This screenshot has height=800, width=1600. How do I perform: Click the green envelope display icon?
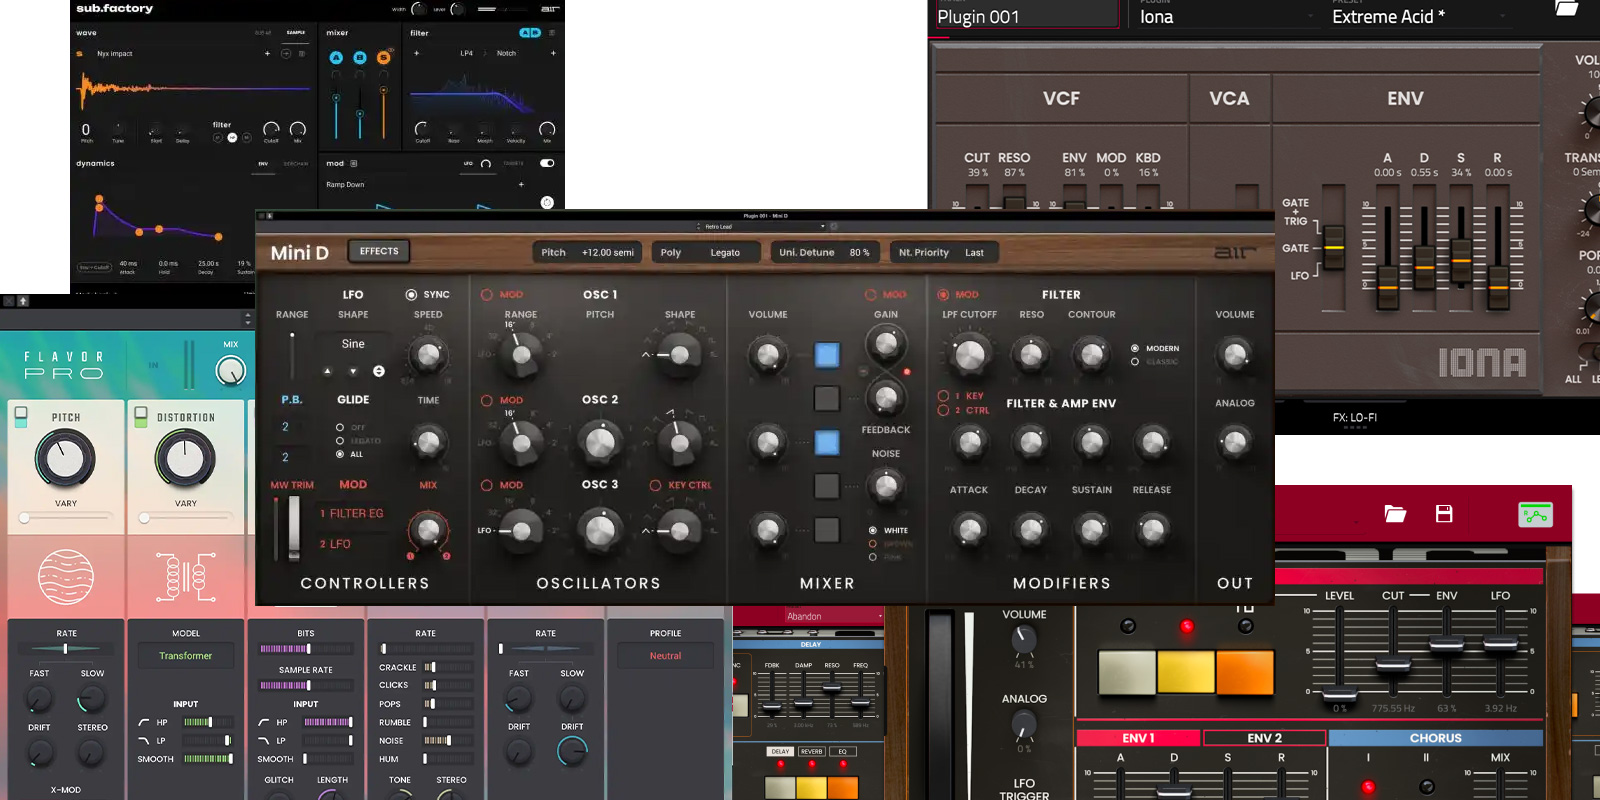pos(1535,514)
